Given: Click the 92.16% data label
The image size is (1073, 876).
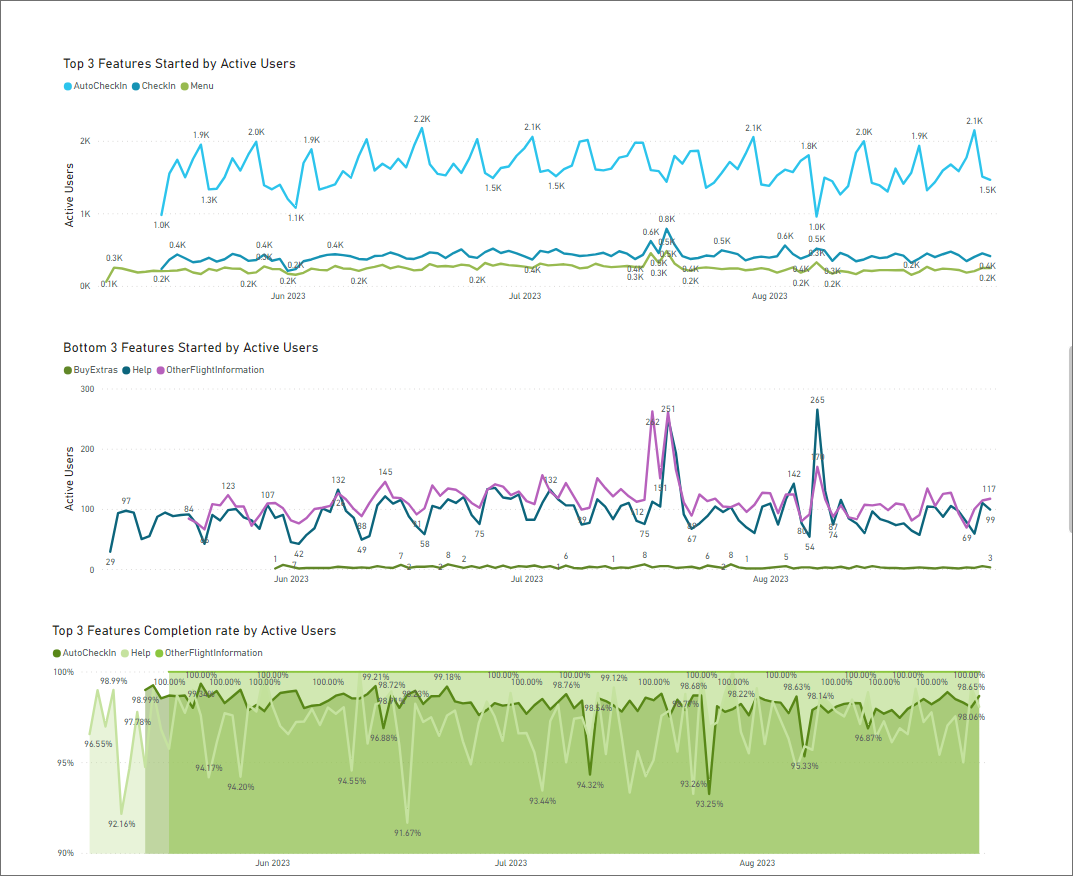Looking at the screenshot, I should point(122,824).
